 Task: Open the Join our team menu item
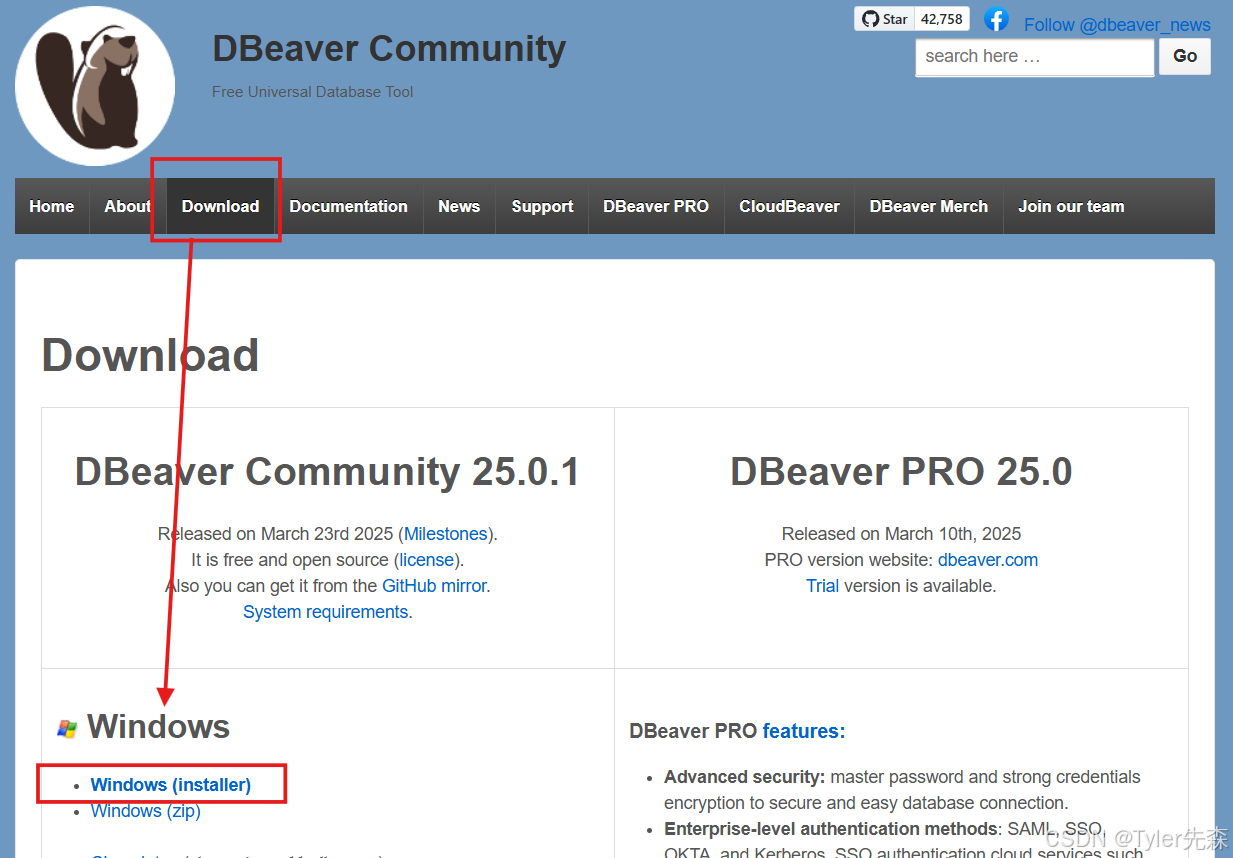click(1071, 206)
